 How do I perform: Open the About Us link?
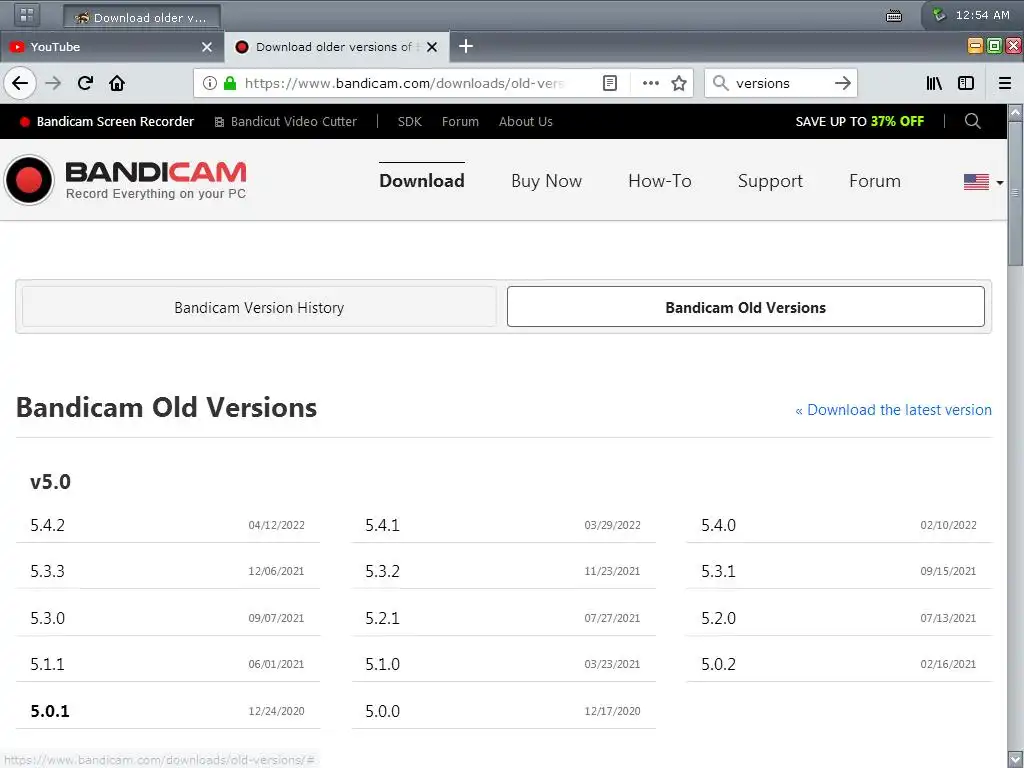coord(526,121)
